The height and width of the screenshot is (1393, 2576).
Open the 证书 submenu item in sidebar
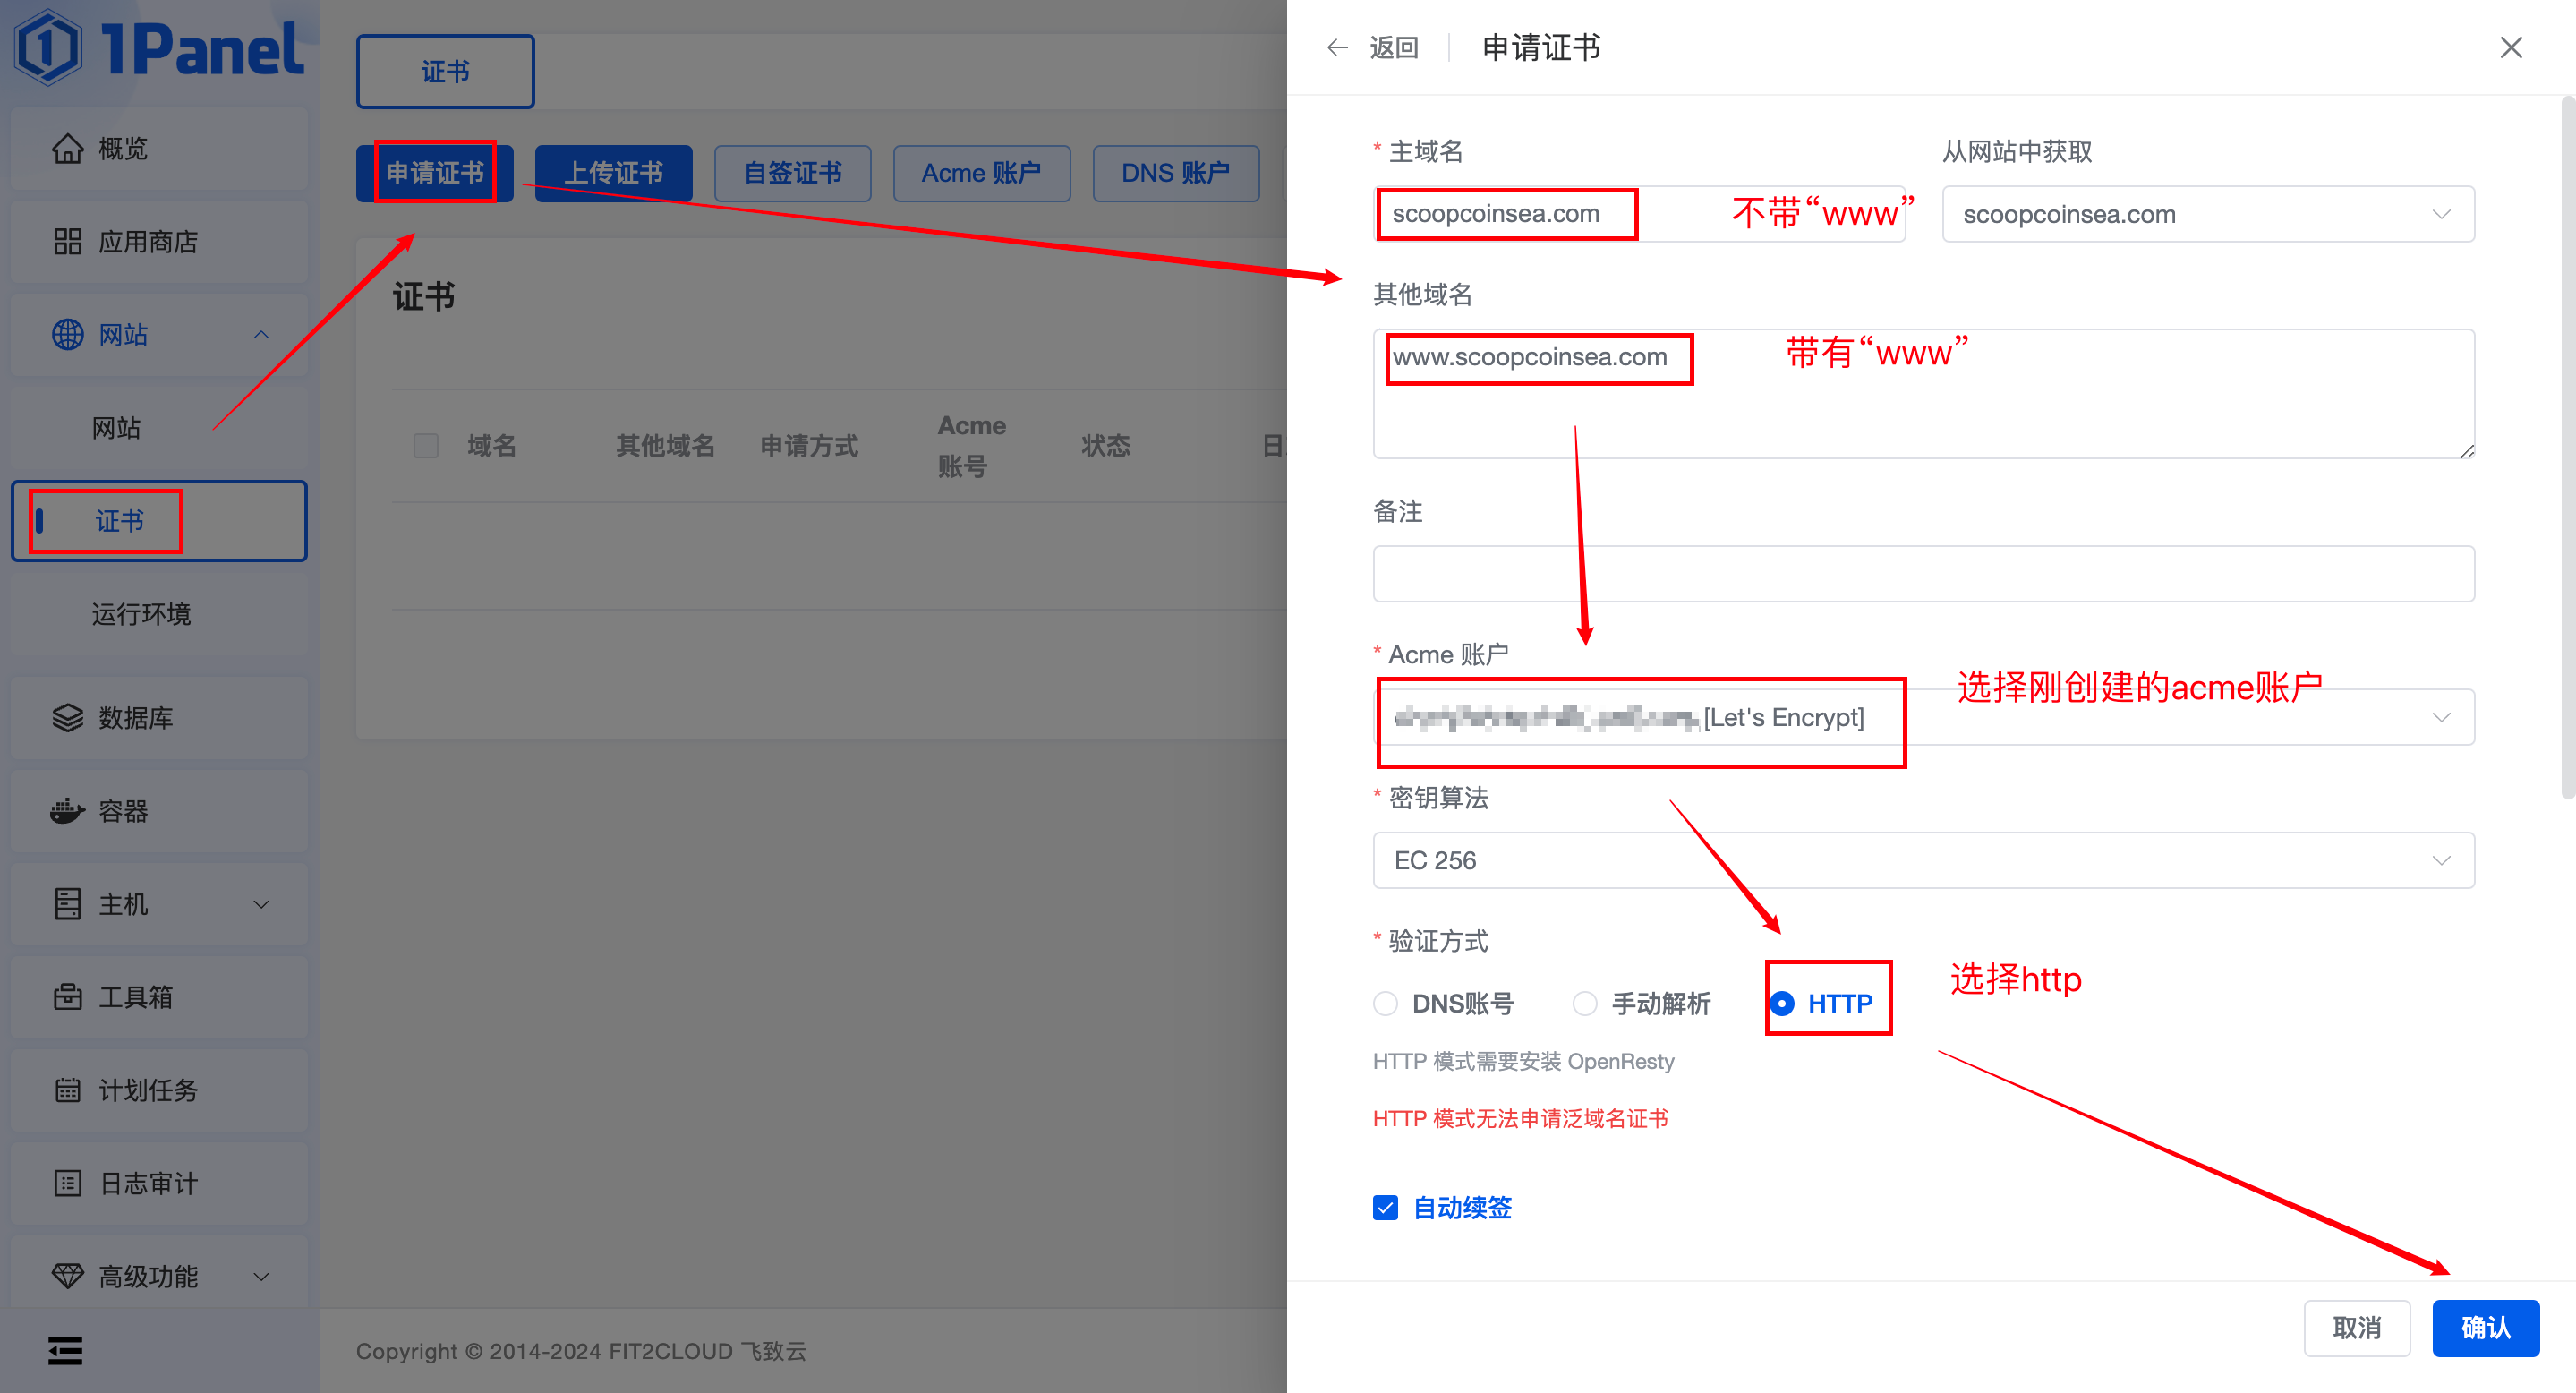(x=159, y=521)
